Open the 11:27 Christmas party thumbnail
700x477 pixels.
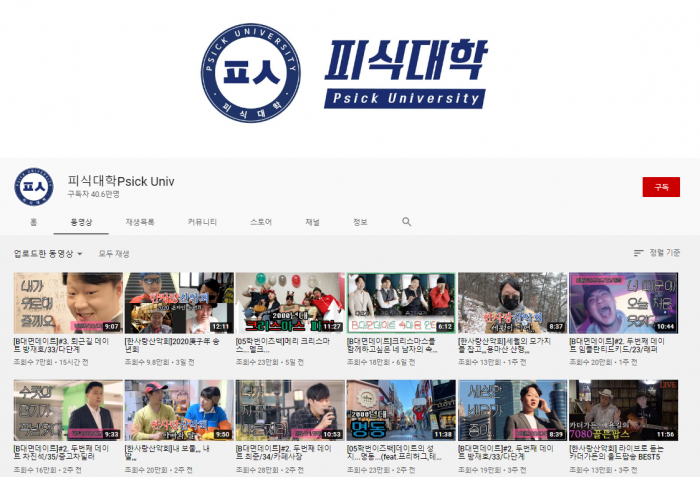[x=290, y=303]
